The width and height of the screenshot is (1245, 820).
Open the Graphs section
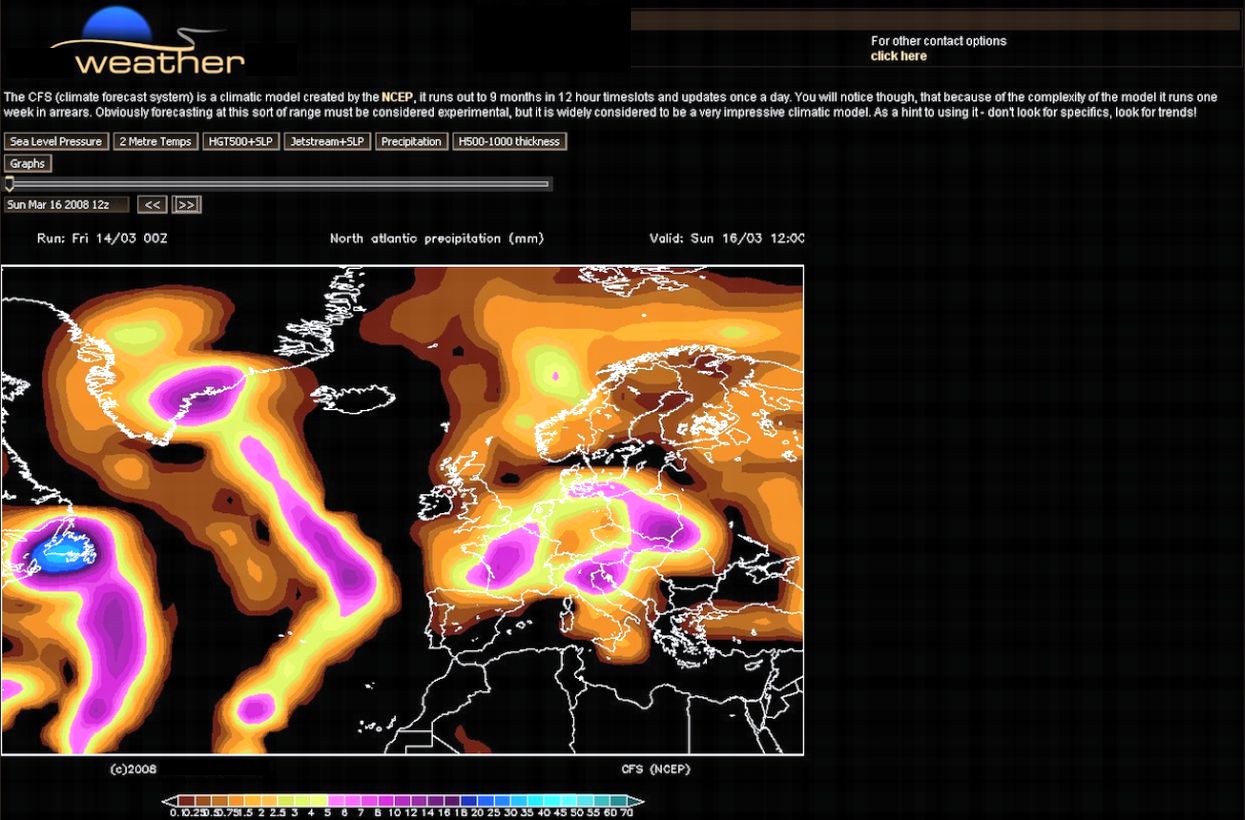click(x=28, y=164)
